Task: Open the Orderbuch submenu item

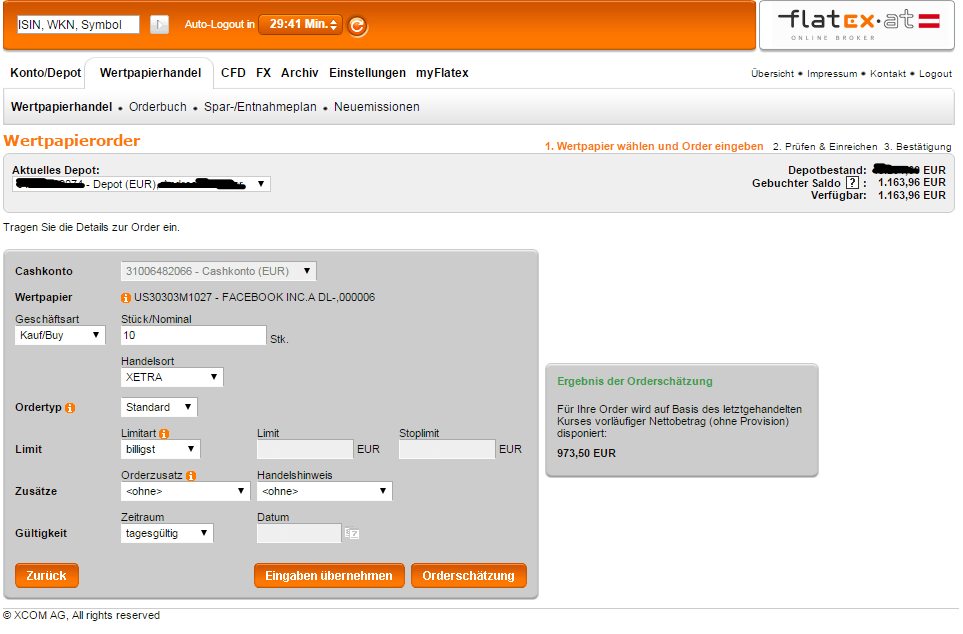Action: [x=158, y=107]
